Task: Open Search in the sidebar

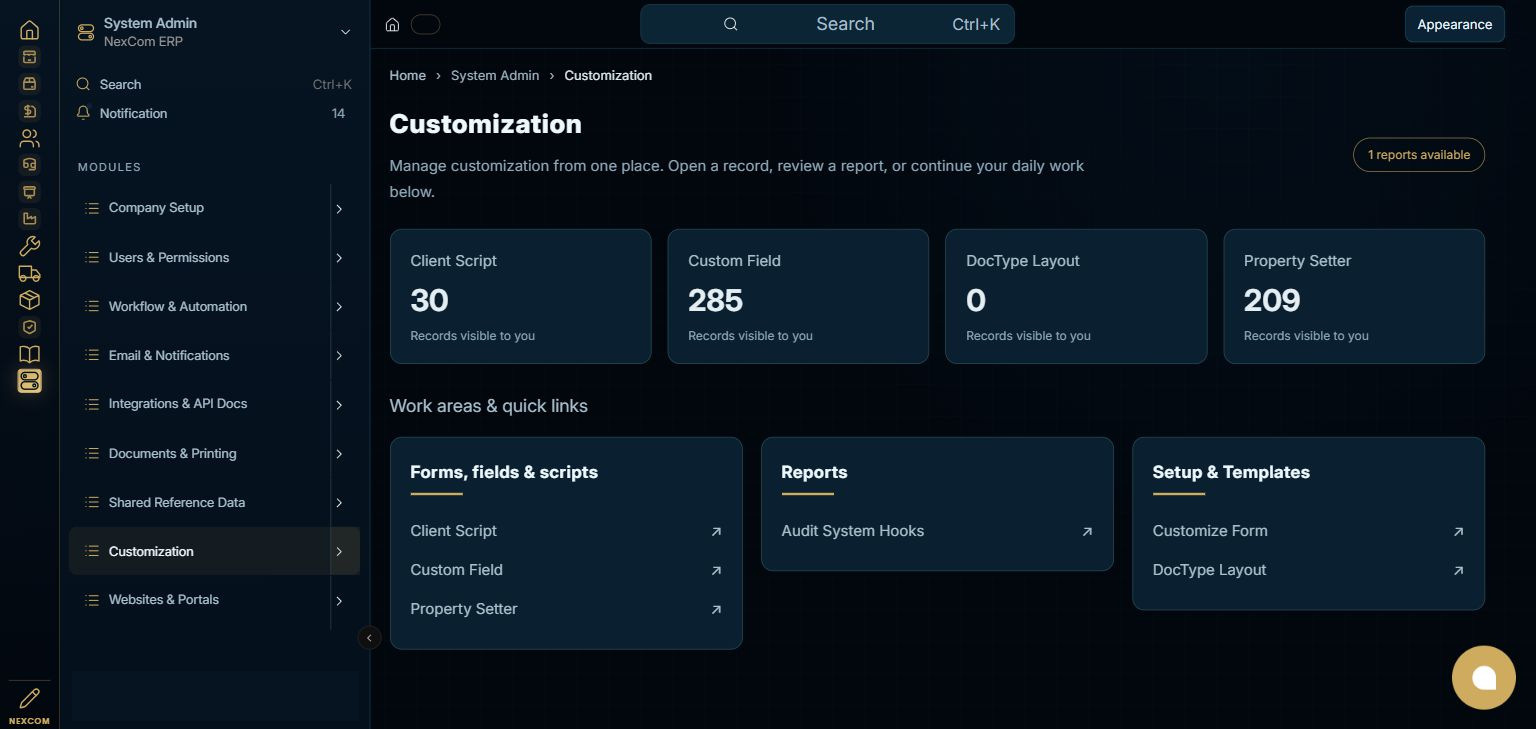Action: coord(214,85)
